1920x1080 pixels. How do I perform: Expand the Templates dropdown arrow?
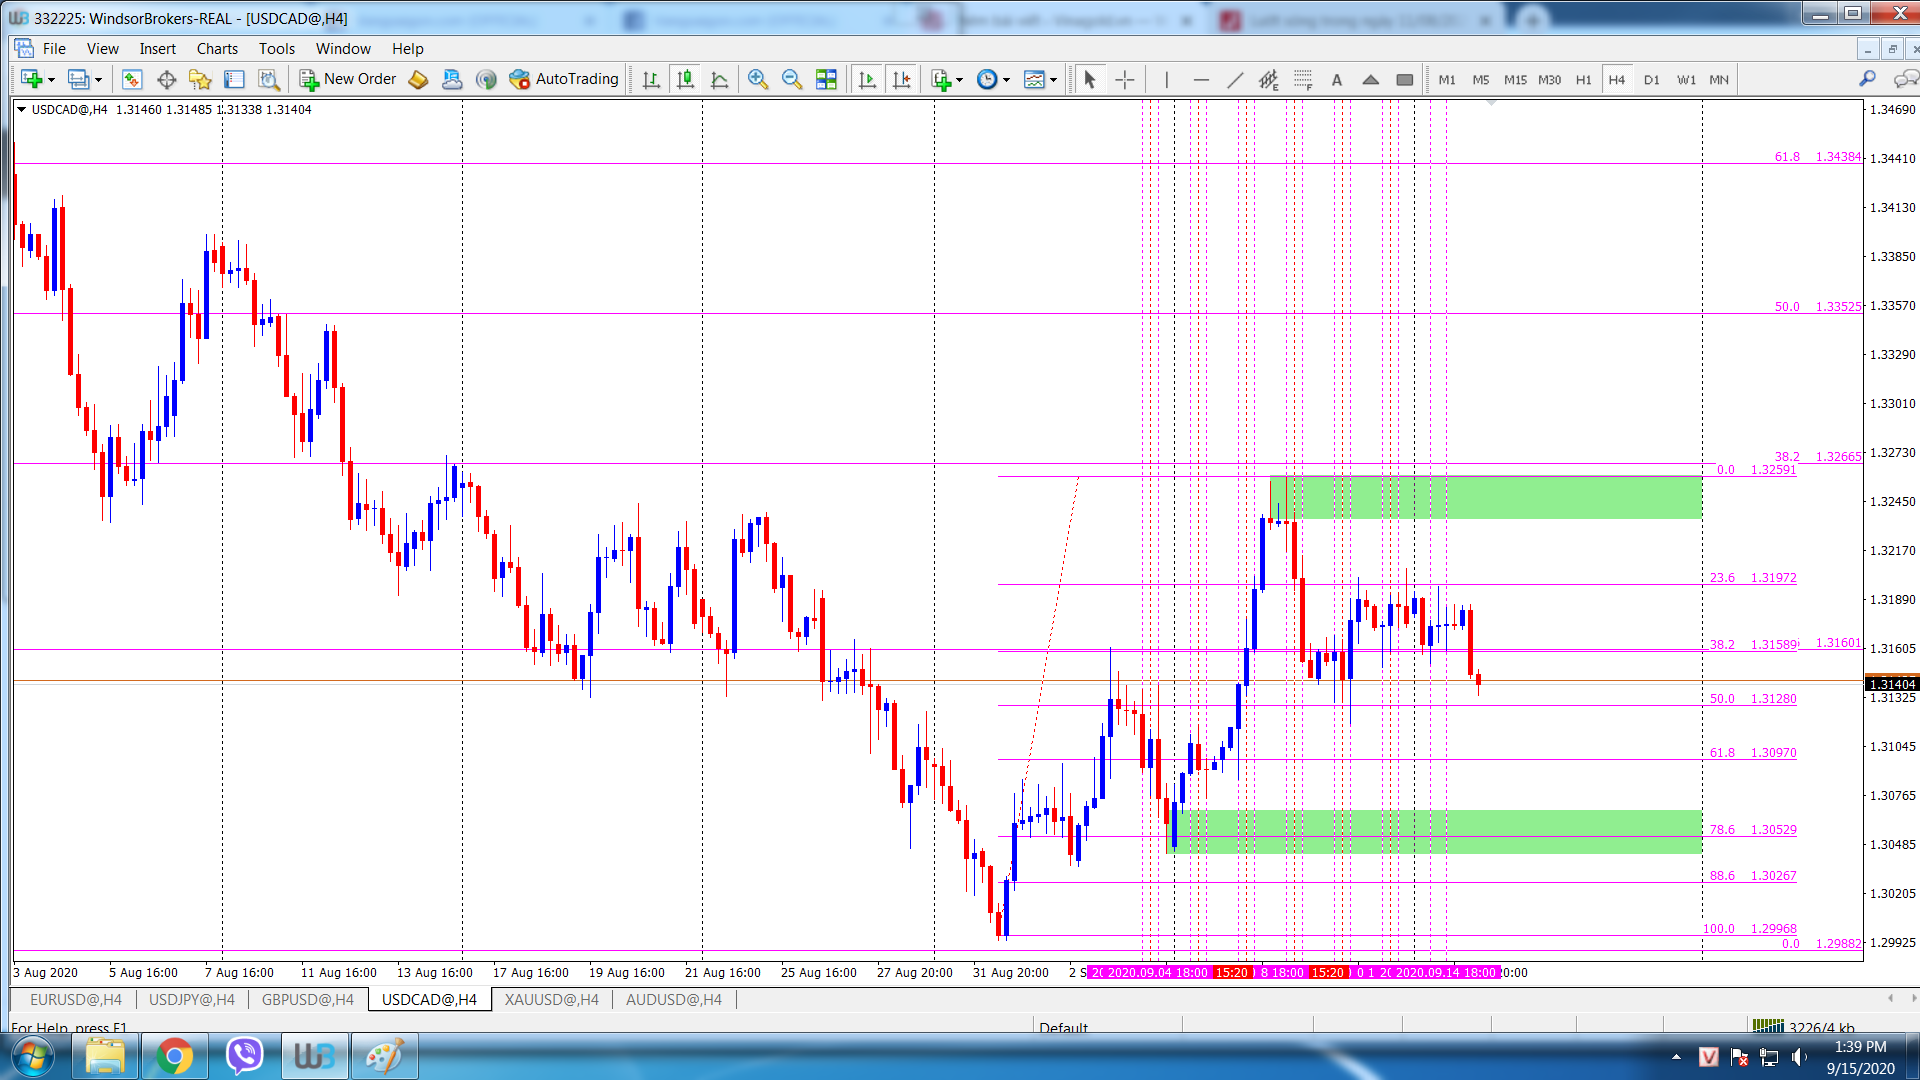[x=1053, y=80]
